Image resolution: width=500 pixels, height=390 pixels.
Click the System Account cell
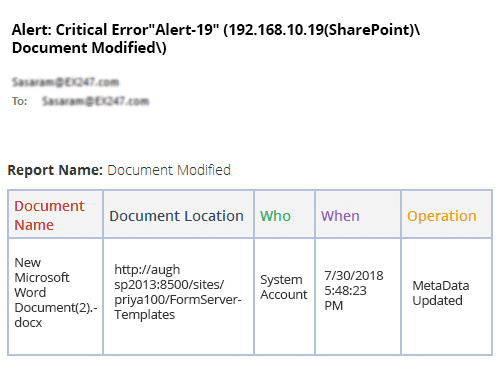point(284,287)
